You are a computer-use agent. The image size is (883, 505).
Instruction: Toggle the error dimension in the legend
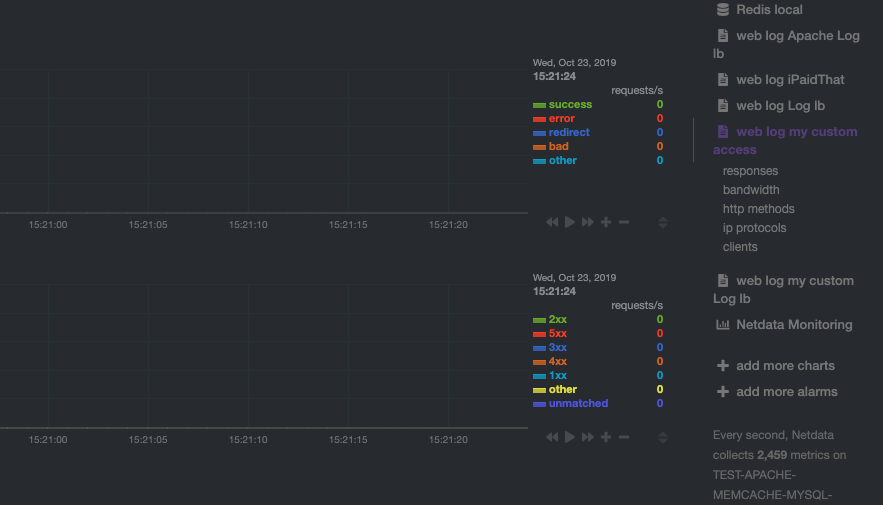(x=561, y=118)
